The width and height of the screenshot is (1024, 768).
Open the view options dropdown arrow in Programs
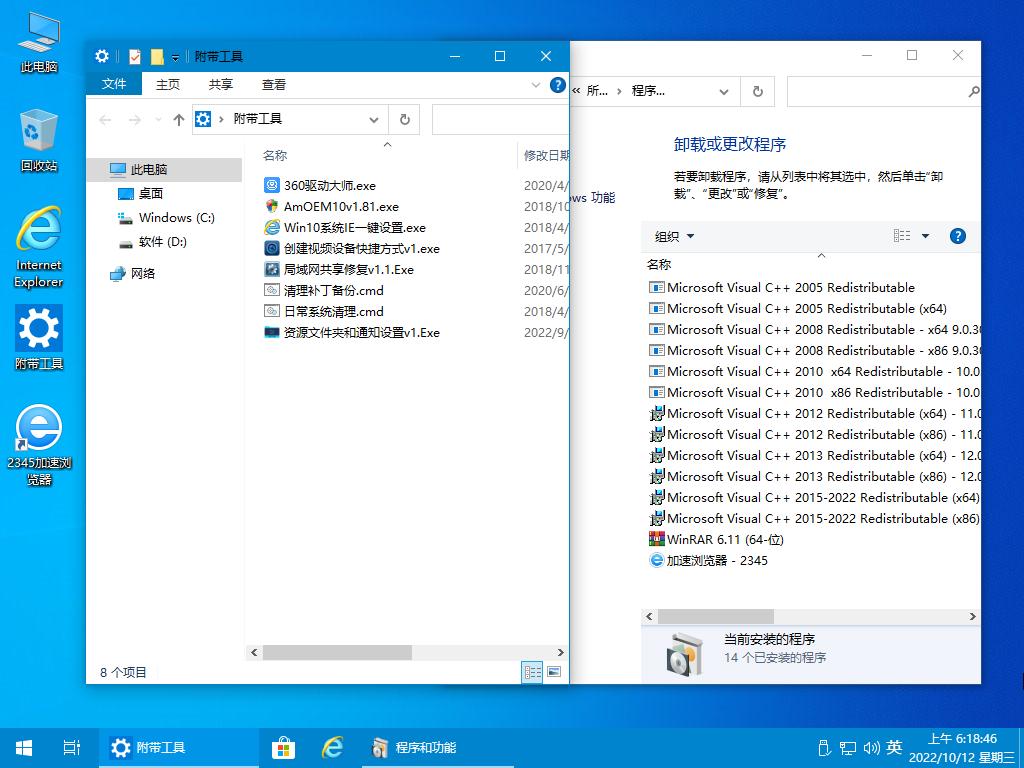point(925,236)
